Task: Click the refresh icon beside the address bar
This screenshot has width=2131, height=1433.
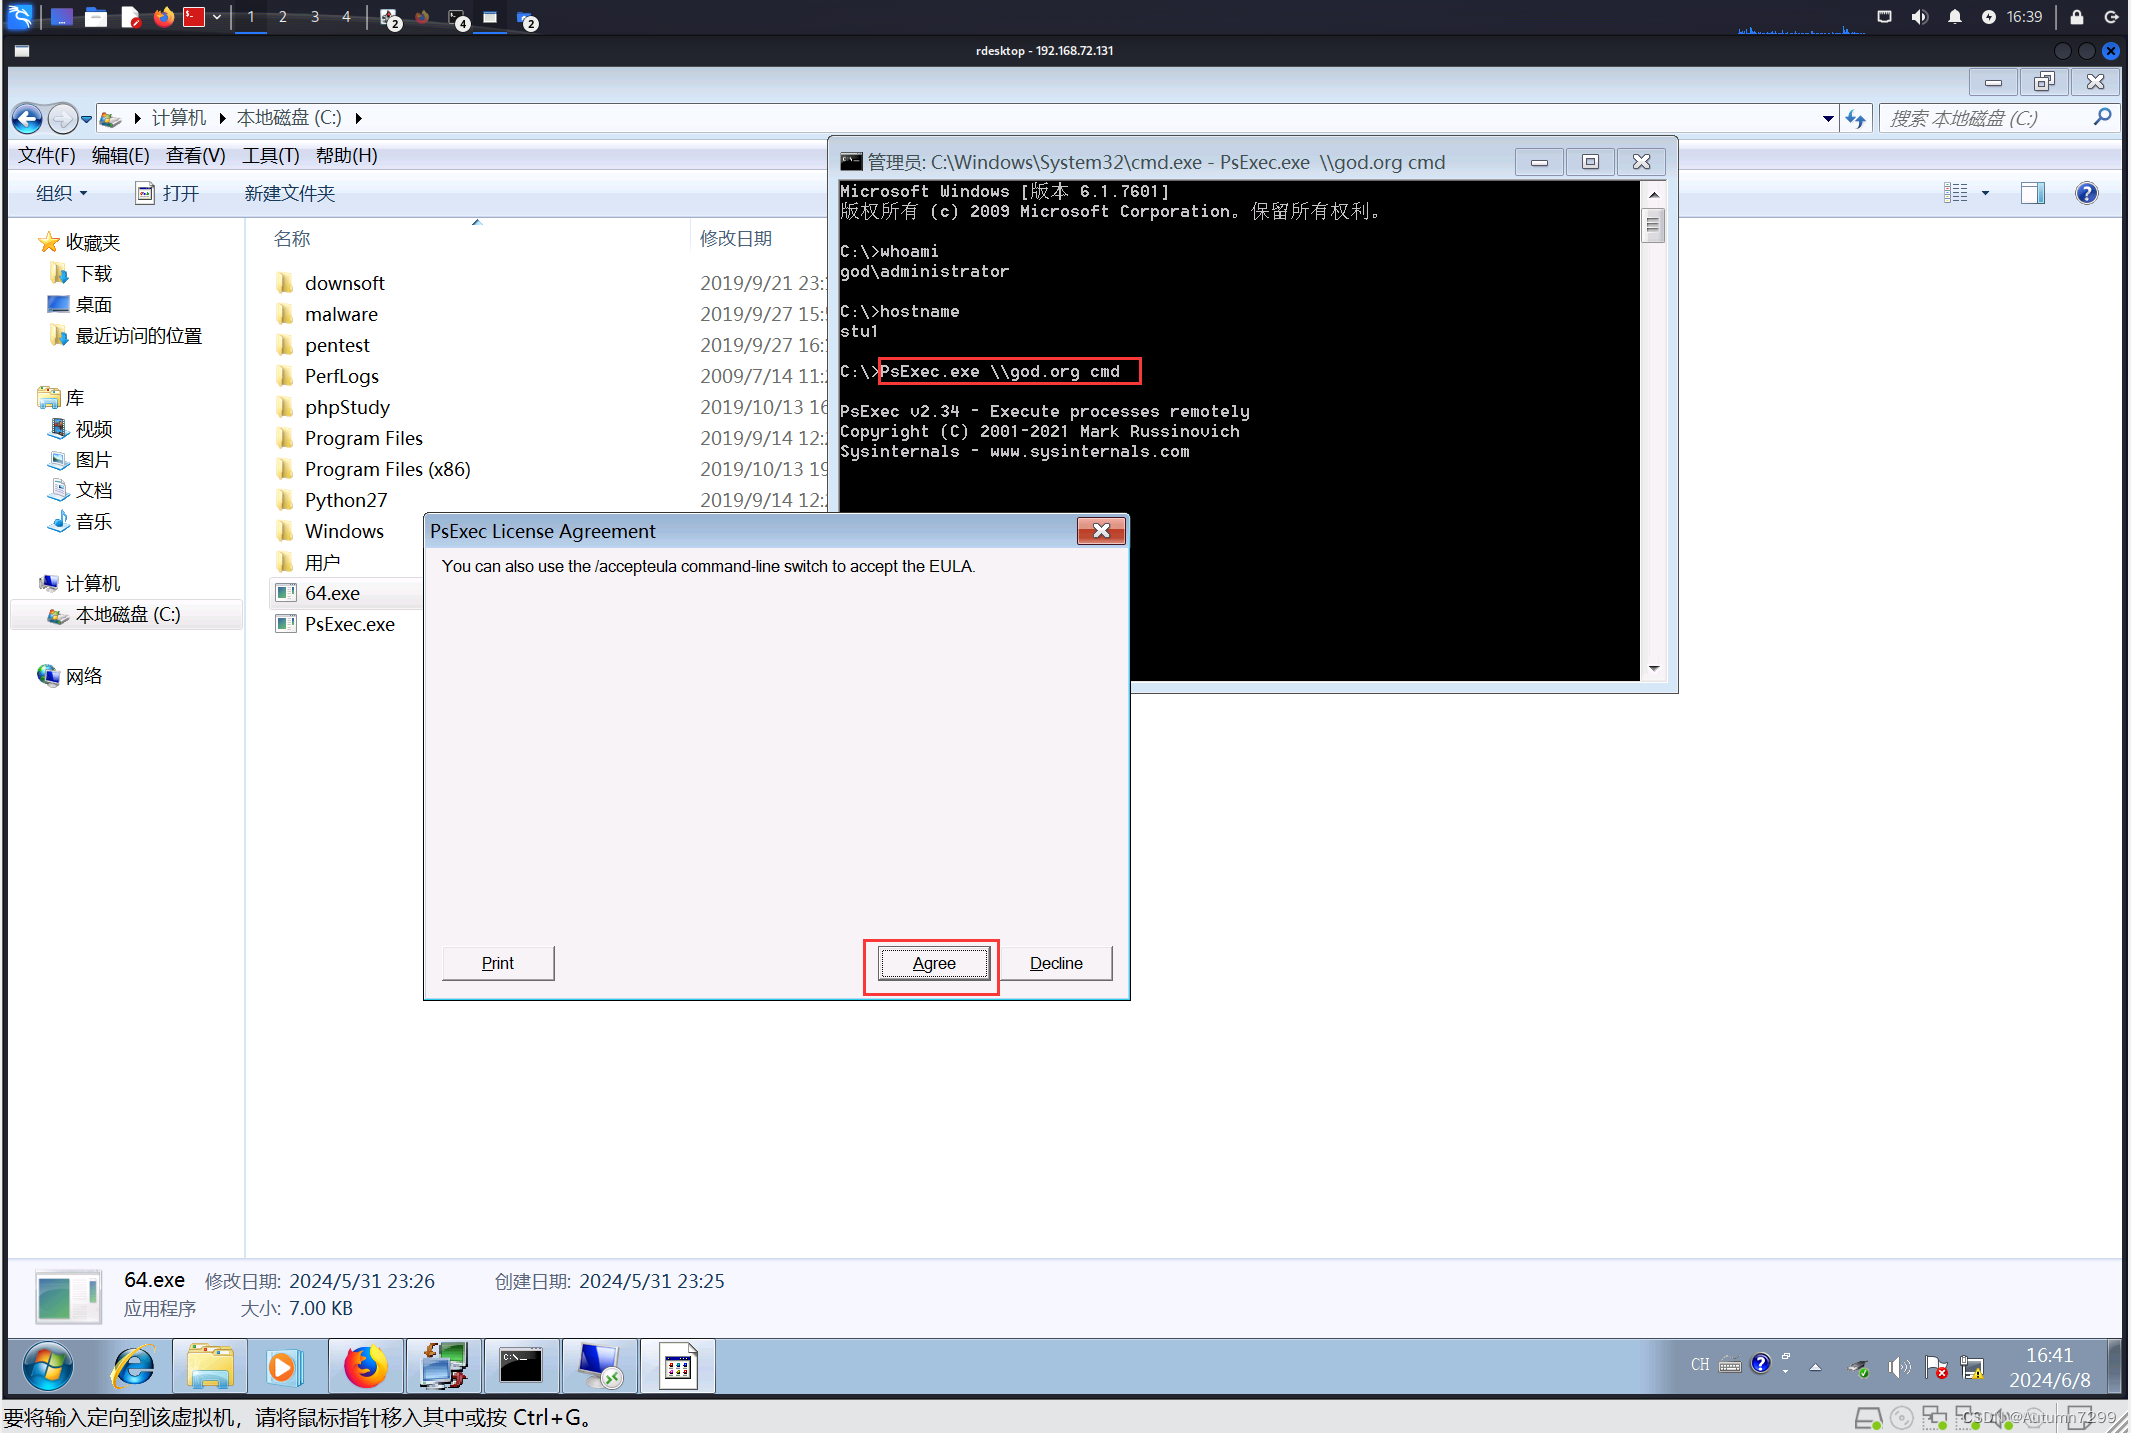Action: 1856,119
